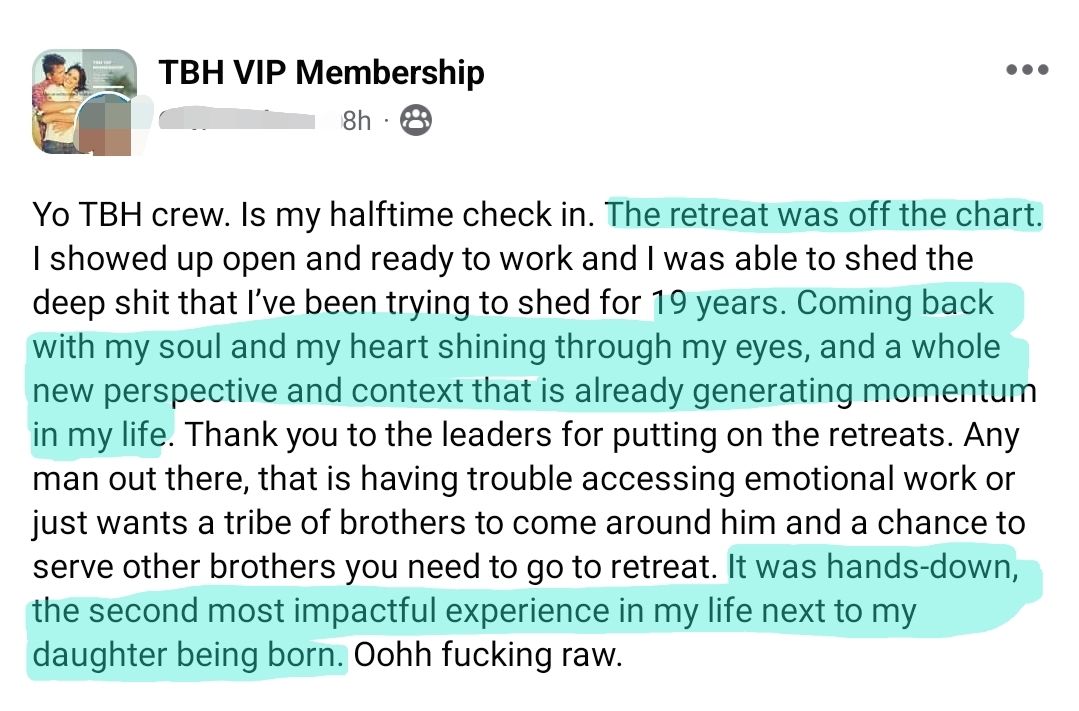Image resolution: width=1079 pixels, height=711 pixels.
Task: Select the highlighted "19 years. Coming back" text
Action: [822, 302]
